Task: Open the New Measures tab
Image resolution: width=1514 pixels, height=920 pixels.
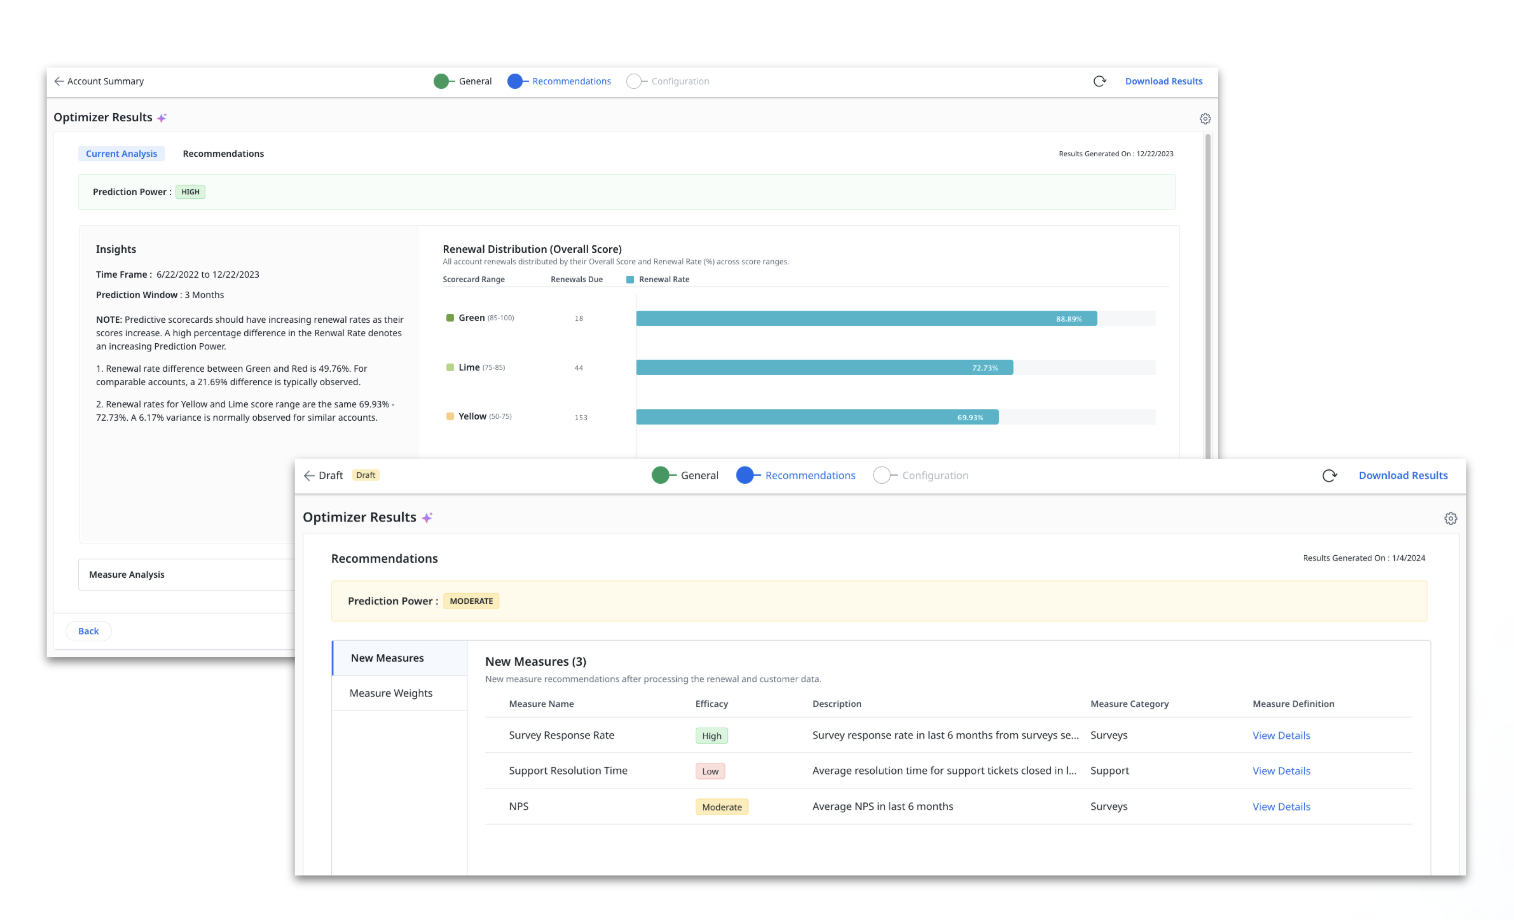Action: [x=387, y=658]
